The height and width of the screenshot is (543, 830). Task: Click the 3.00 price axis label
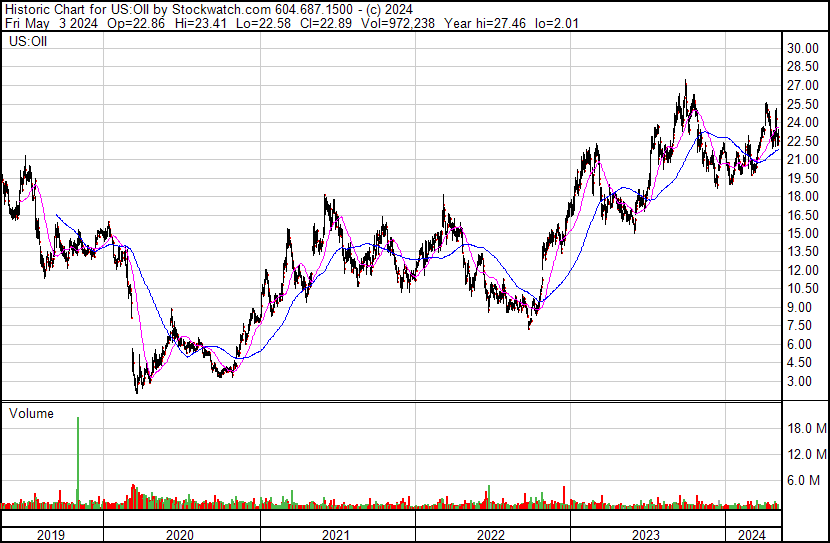coord(799,381)
